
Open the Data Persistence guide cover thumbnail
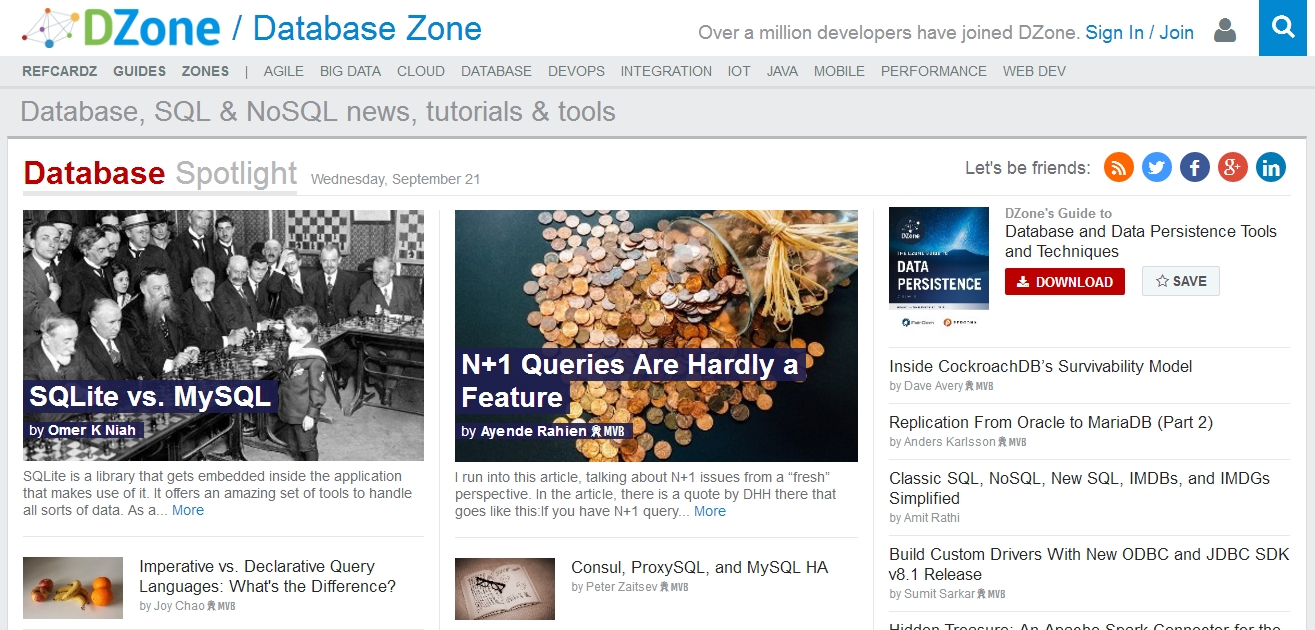coord(939,269)
